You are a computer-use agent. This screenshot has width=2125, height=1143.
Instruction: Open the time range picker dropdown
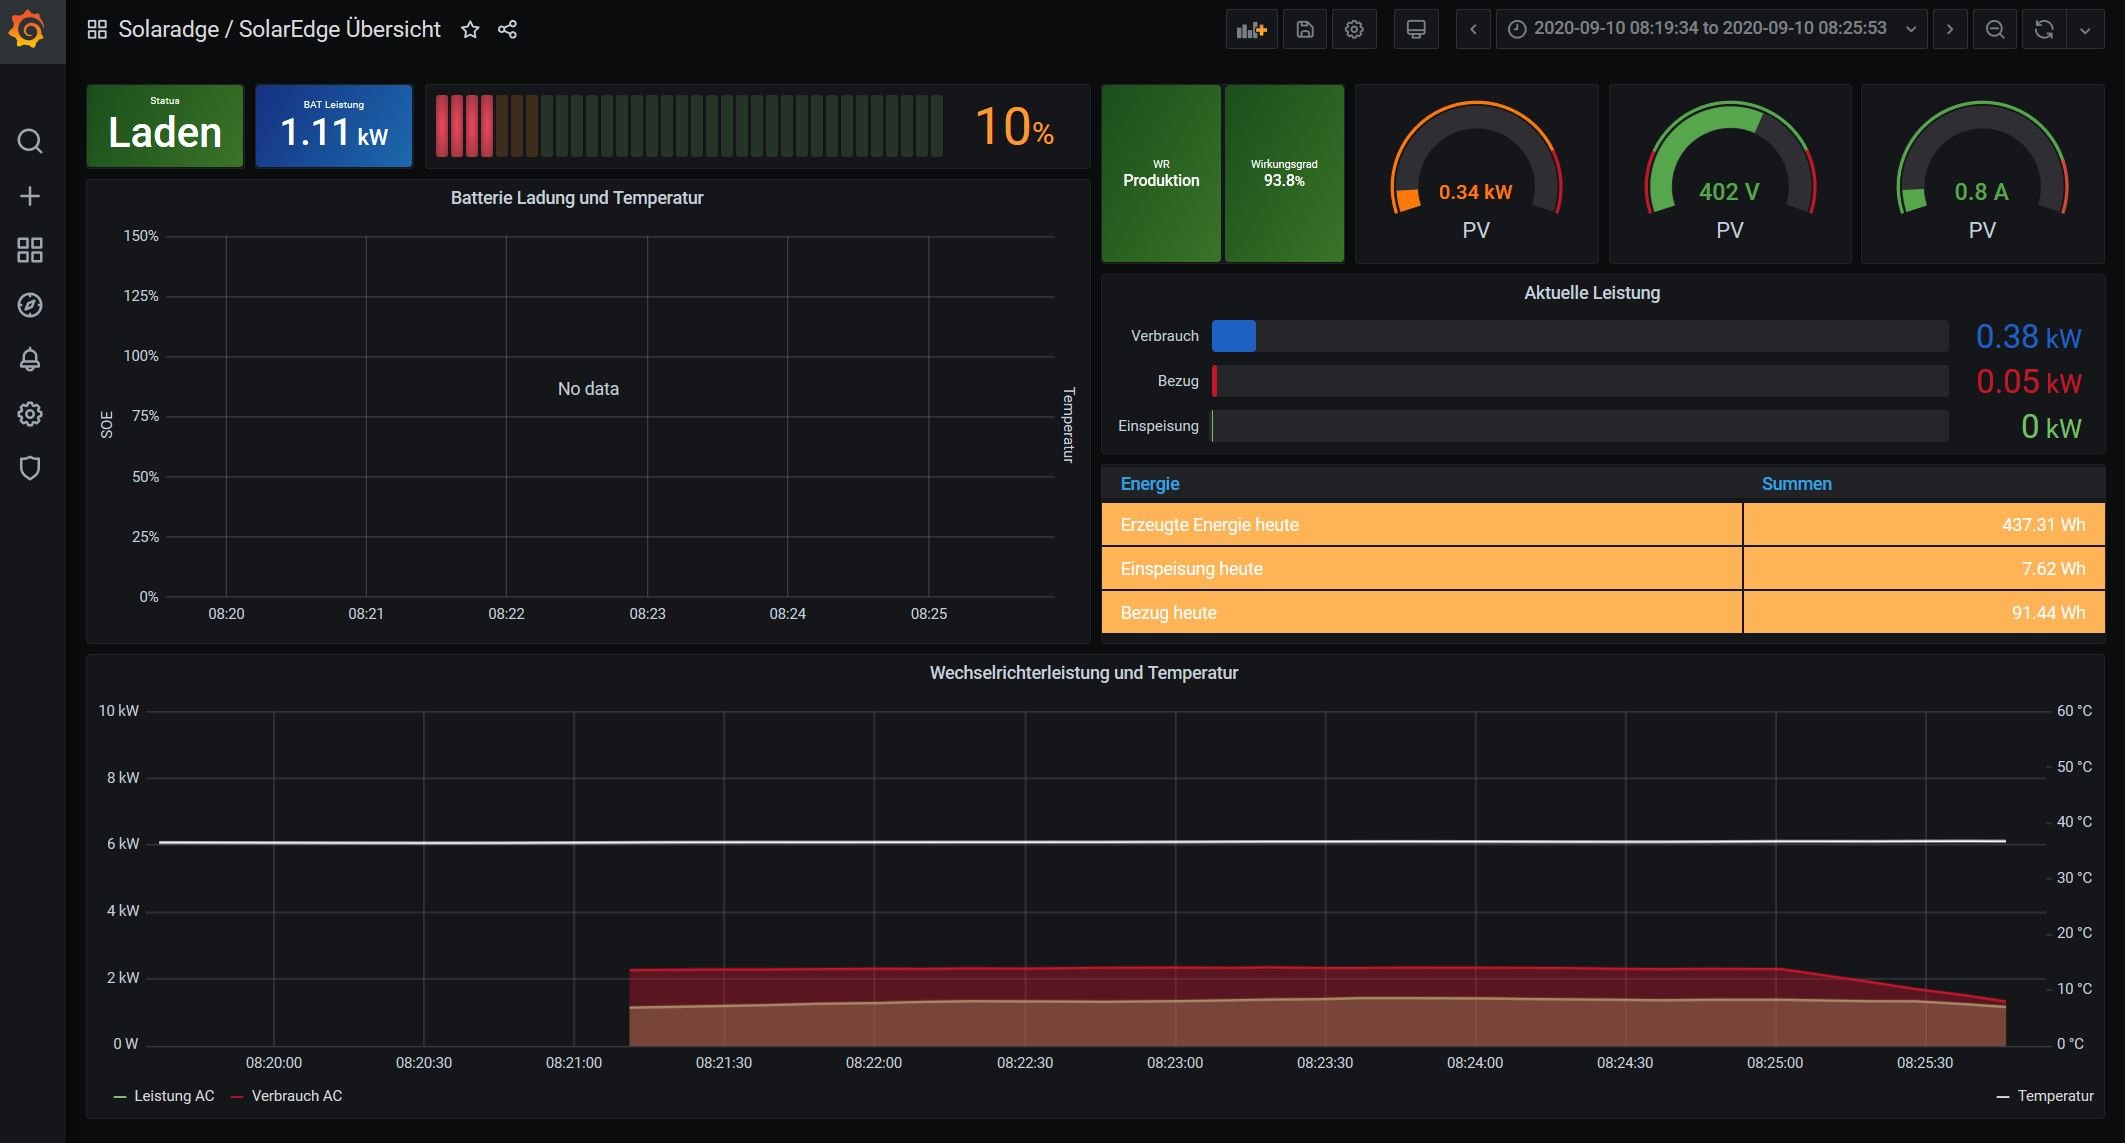coord(1710,29)
